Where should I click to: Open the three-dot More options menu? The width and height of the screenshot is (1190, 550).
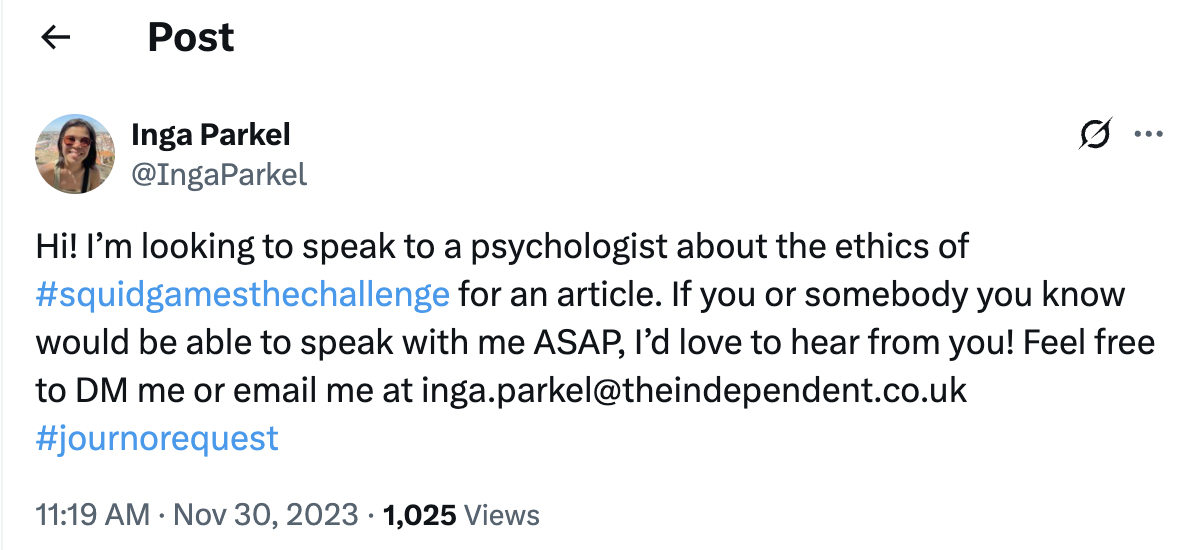[x=1146, y=135]
